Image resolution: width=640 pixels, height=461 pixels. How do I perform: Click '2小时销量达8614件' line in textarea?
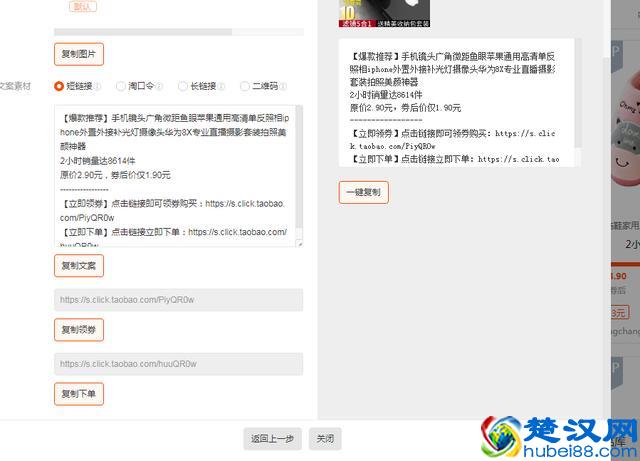point(98,161)
